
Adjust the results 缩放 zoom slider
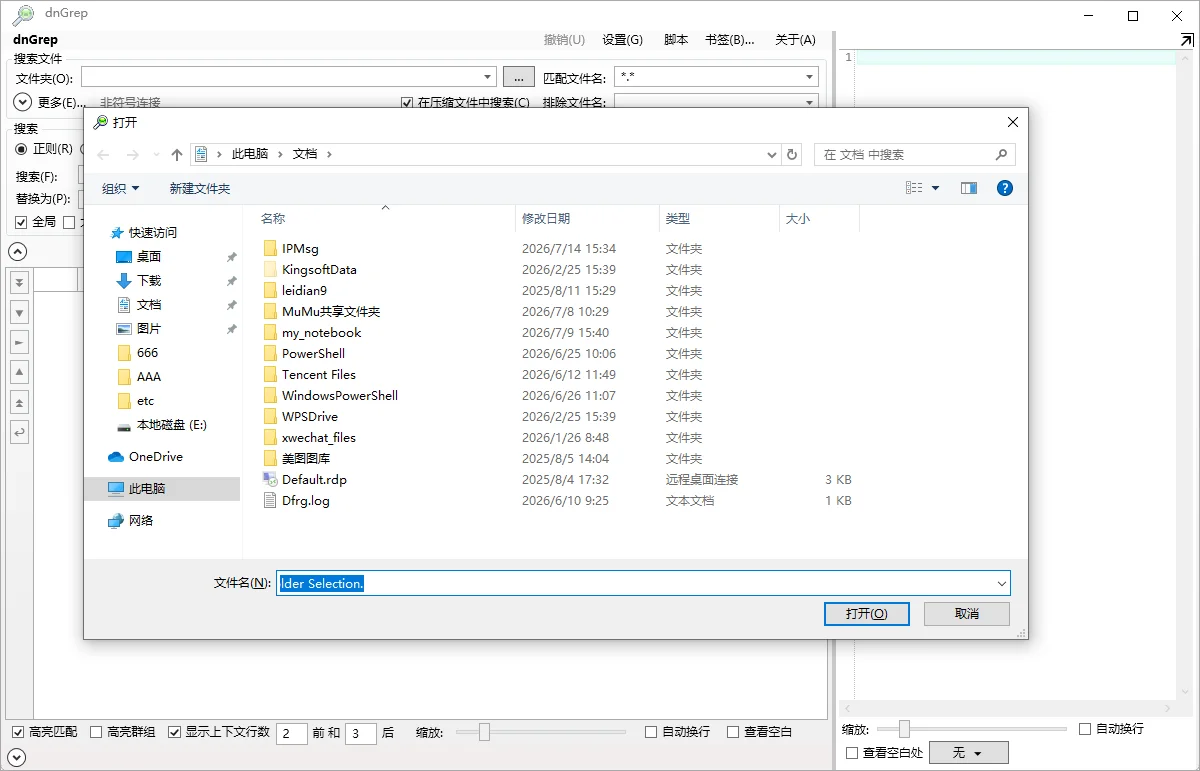[484, 733]
